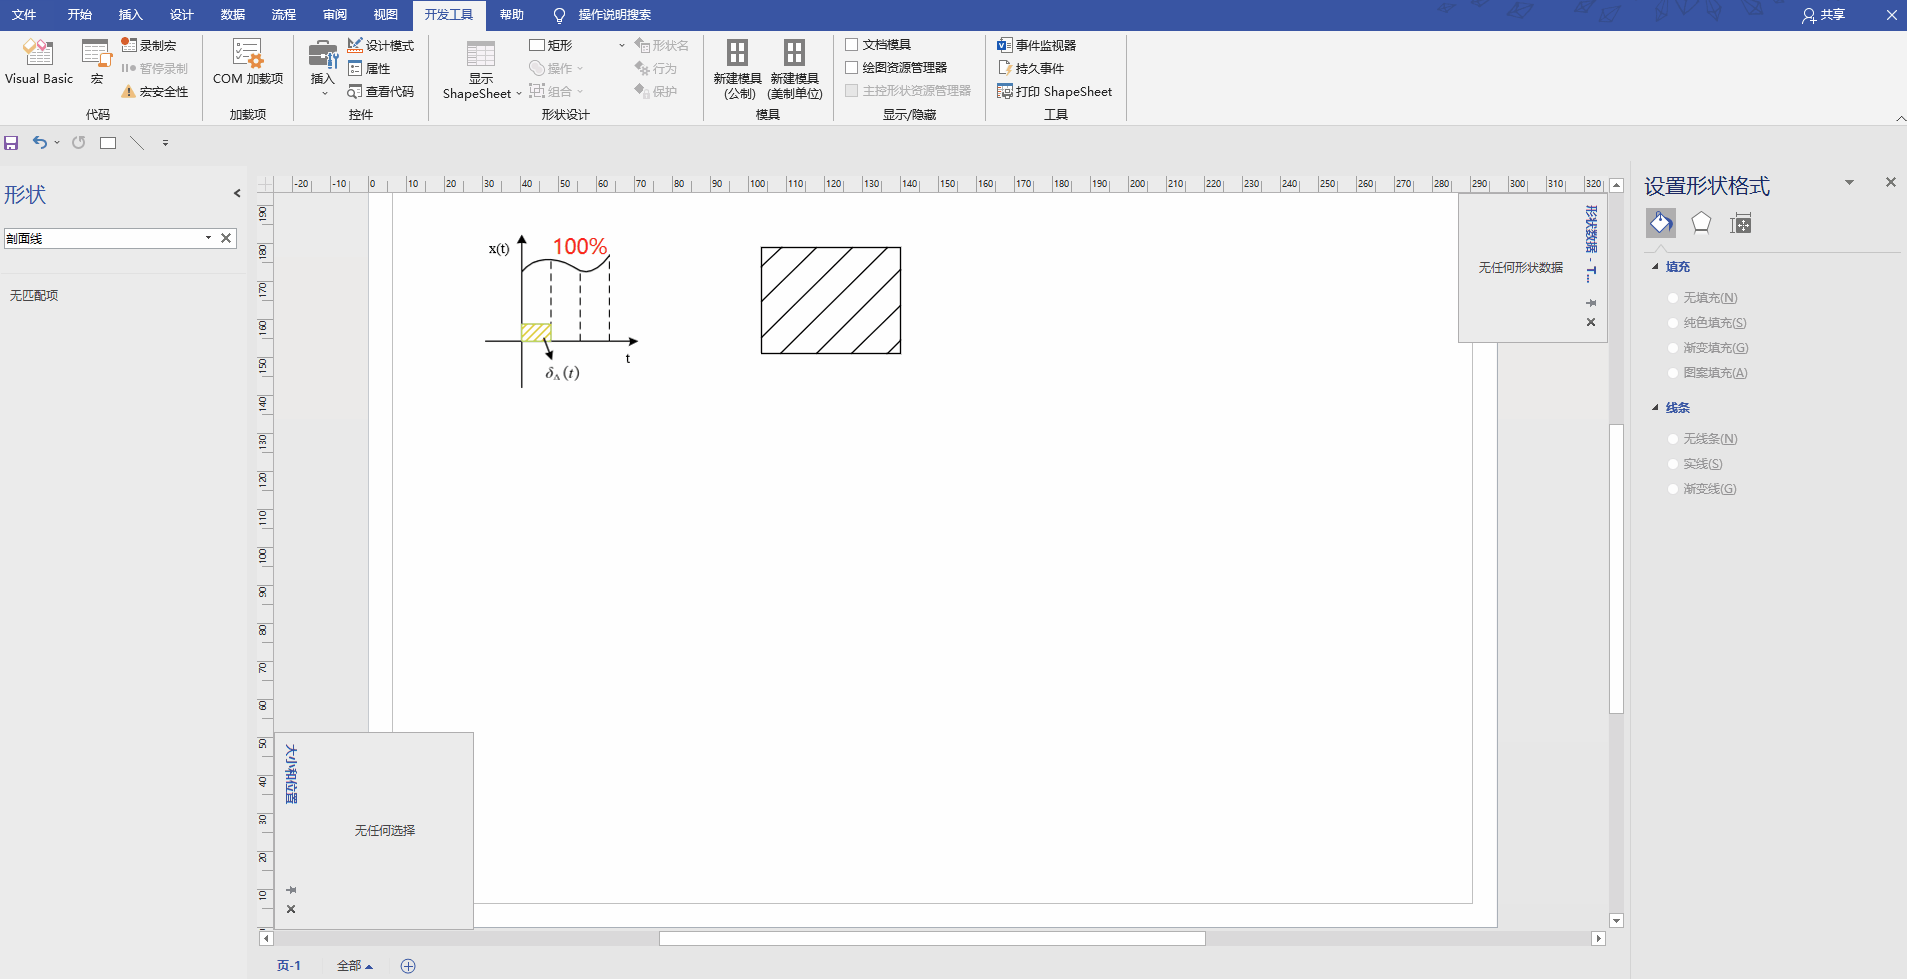
Task: Collapse the 填充 section
Action: tap(1655, 267)
